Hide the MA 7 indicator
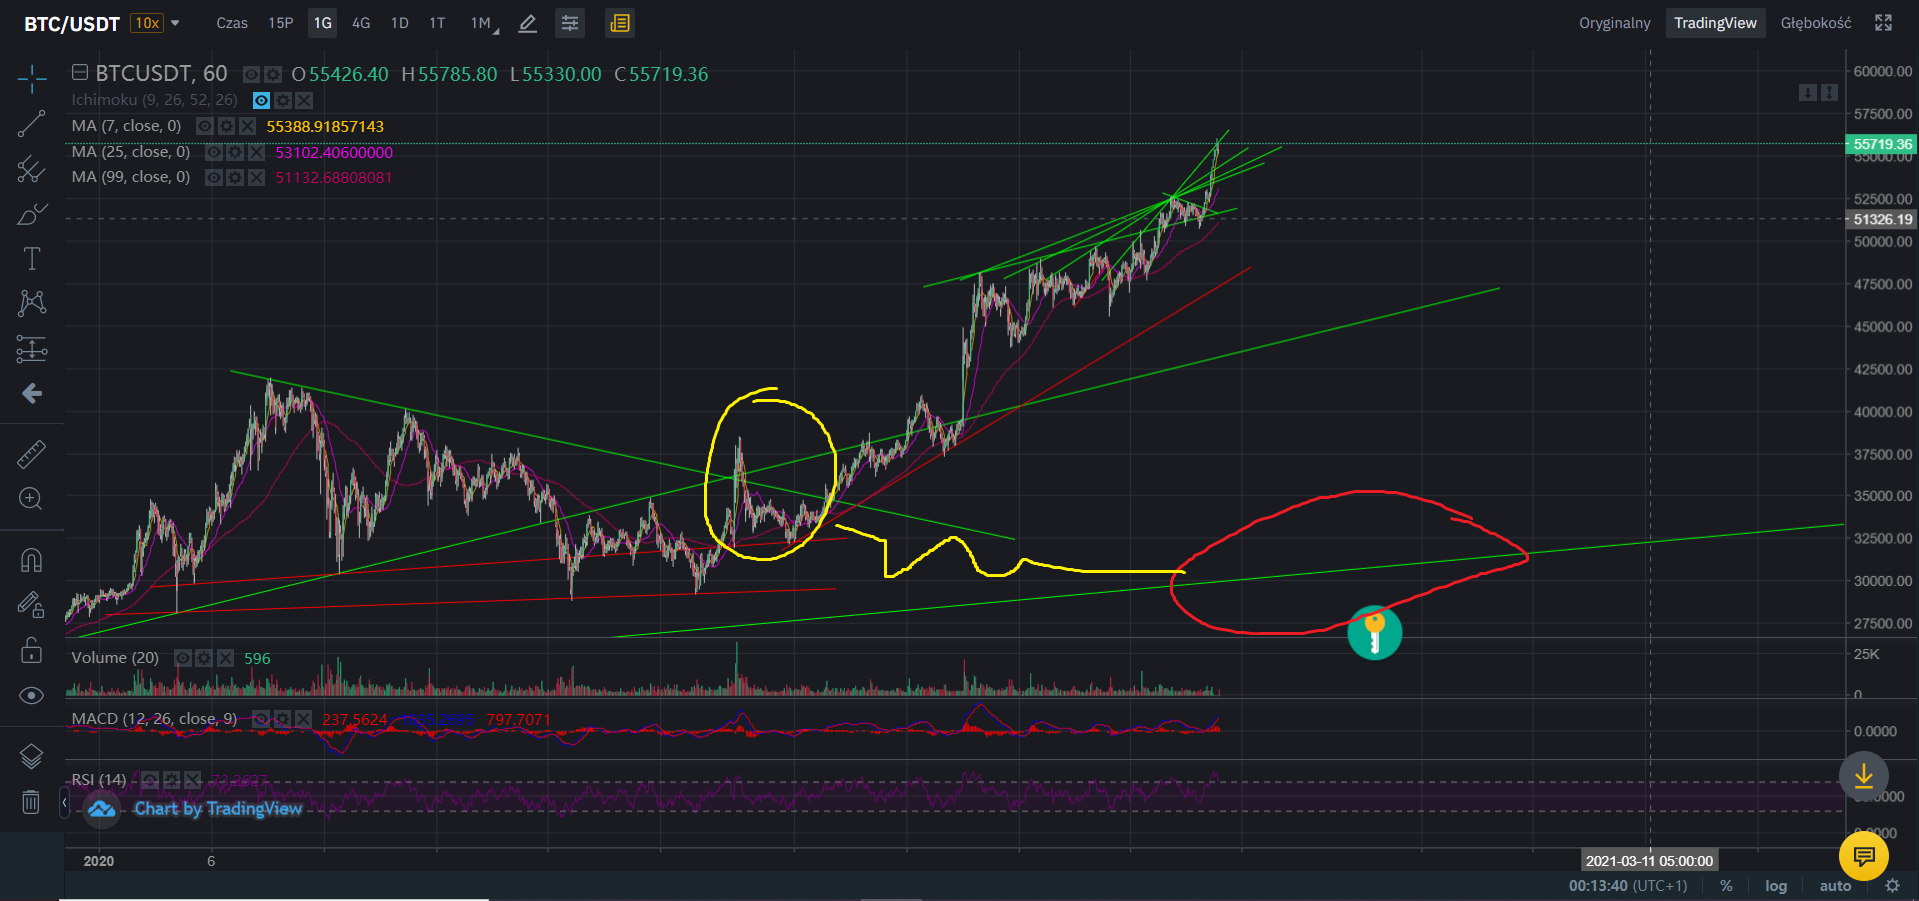The height and width of the screenshot is (901, 1919). pos(205,126)
